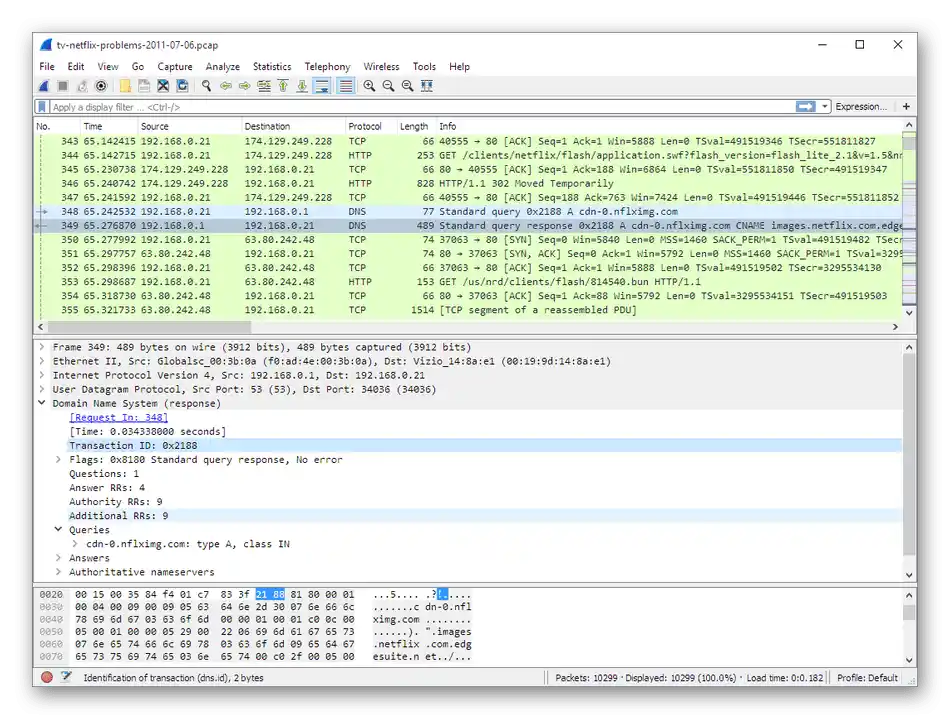This screenshot has height=719, width=950.
Task: Go forward in packet history
Action: pos(244,86)
